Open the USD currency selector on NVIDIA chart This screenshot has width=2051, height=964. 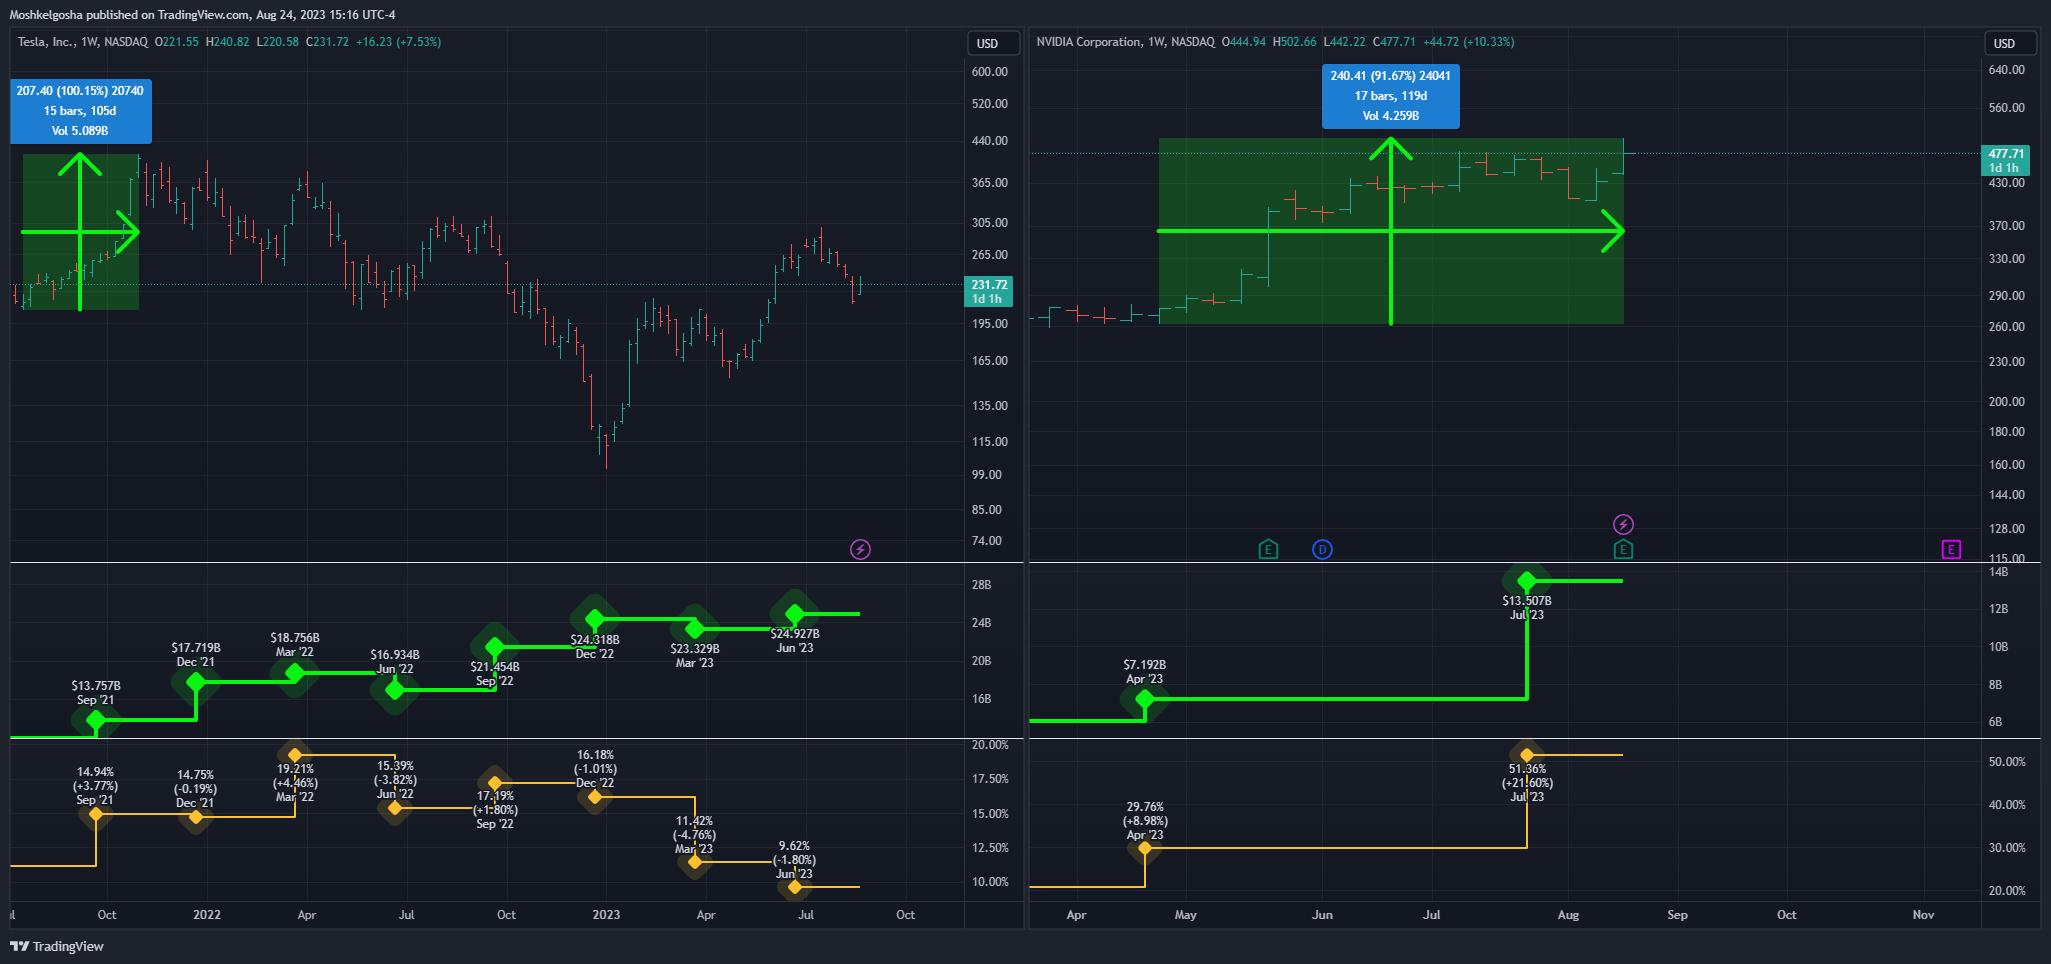point(2010,43)
